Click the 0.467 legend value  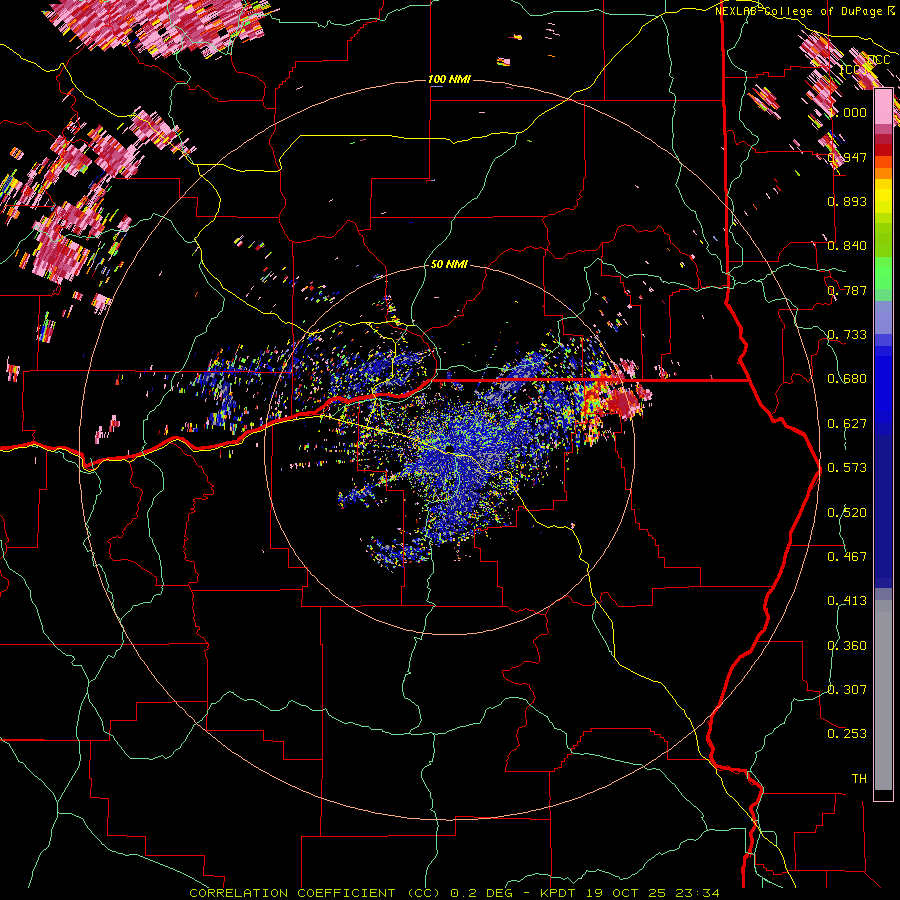847,557
